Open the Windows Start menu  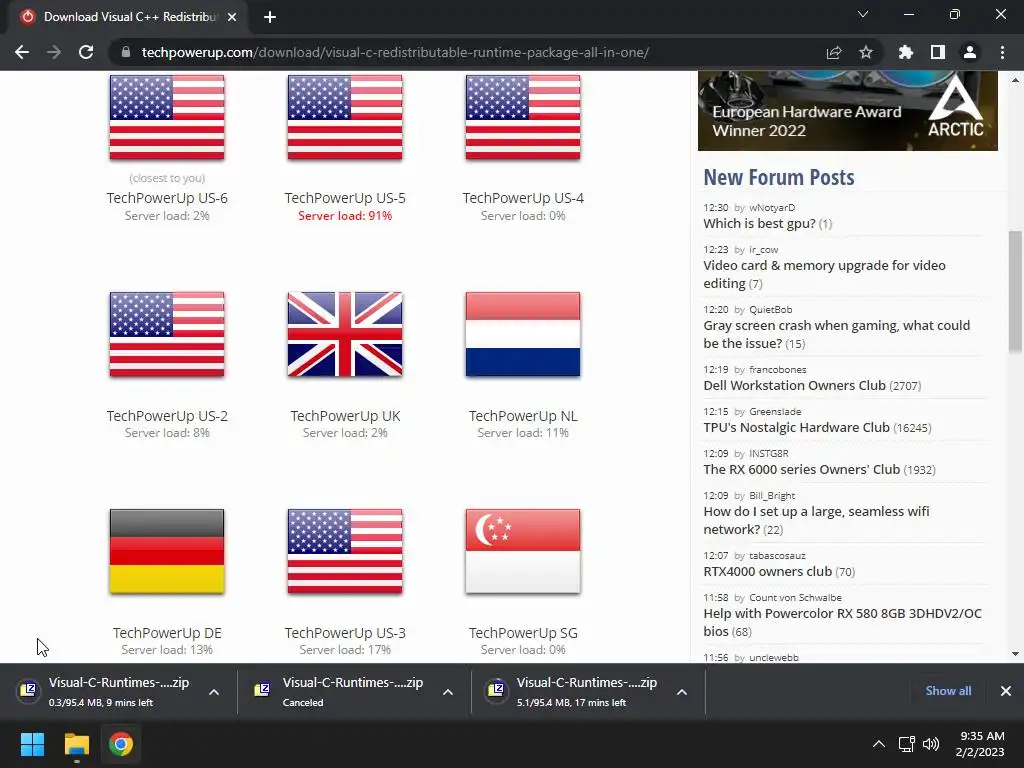click(x=32, y=744)
